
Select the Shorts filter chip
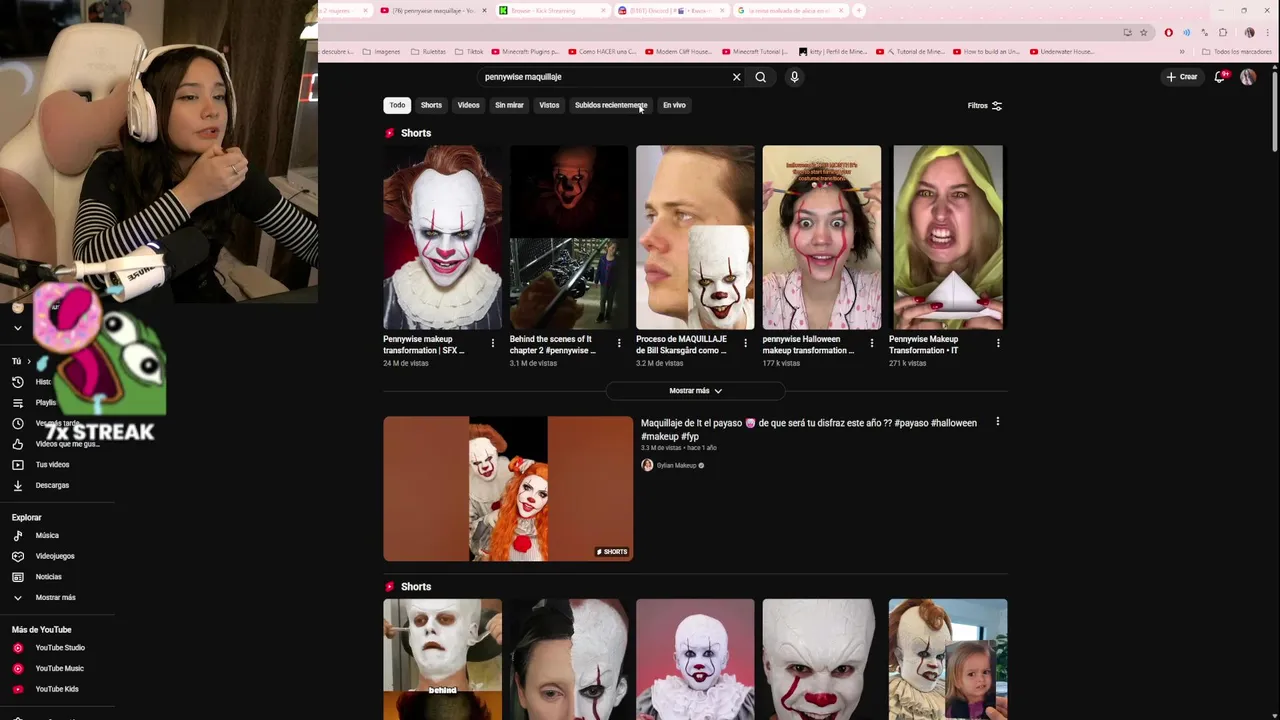431,105
